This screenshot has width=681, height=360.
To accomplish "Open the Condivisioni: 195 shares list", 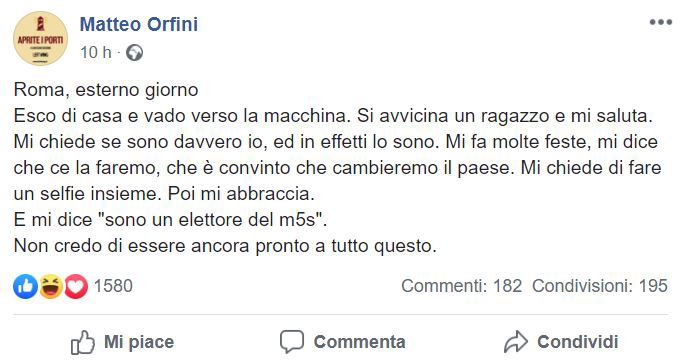I will [x=600, y=286].
